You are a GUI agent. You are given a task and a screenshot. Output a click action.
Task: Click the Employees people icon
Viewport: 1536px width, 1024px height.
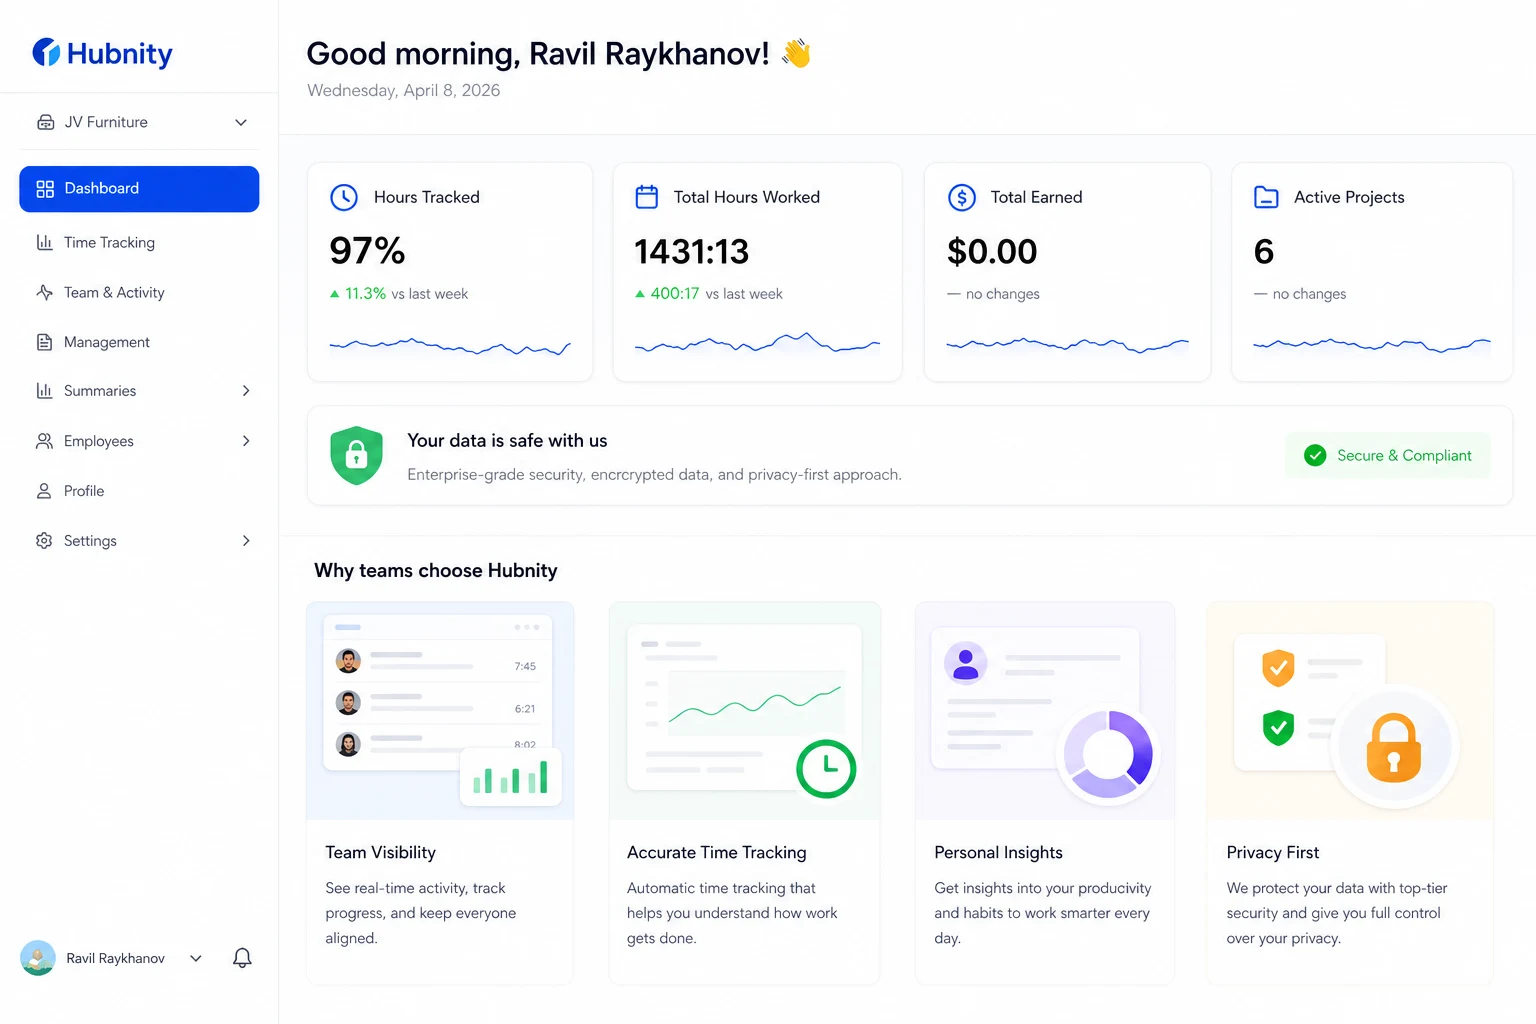click(x=45, y=441)
